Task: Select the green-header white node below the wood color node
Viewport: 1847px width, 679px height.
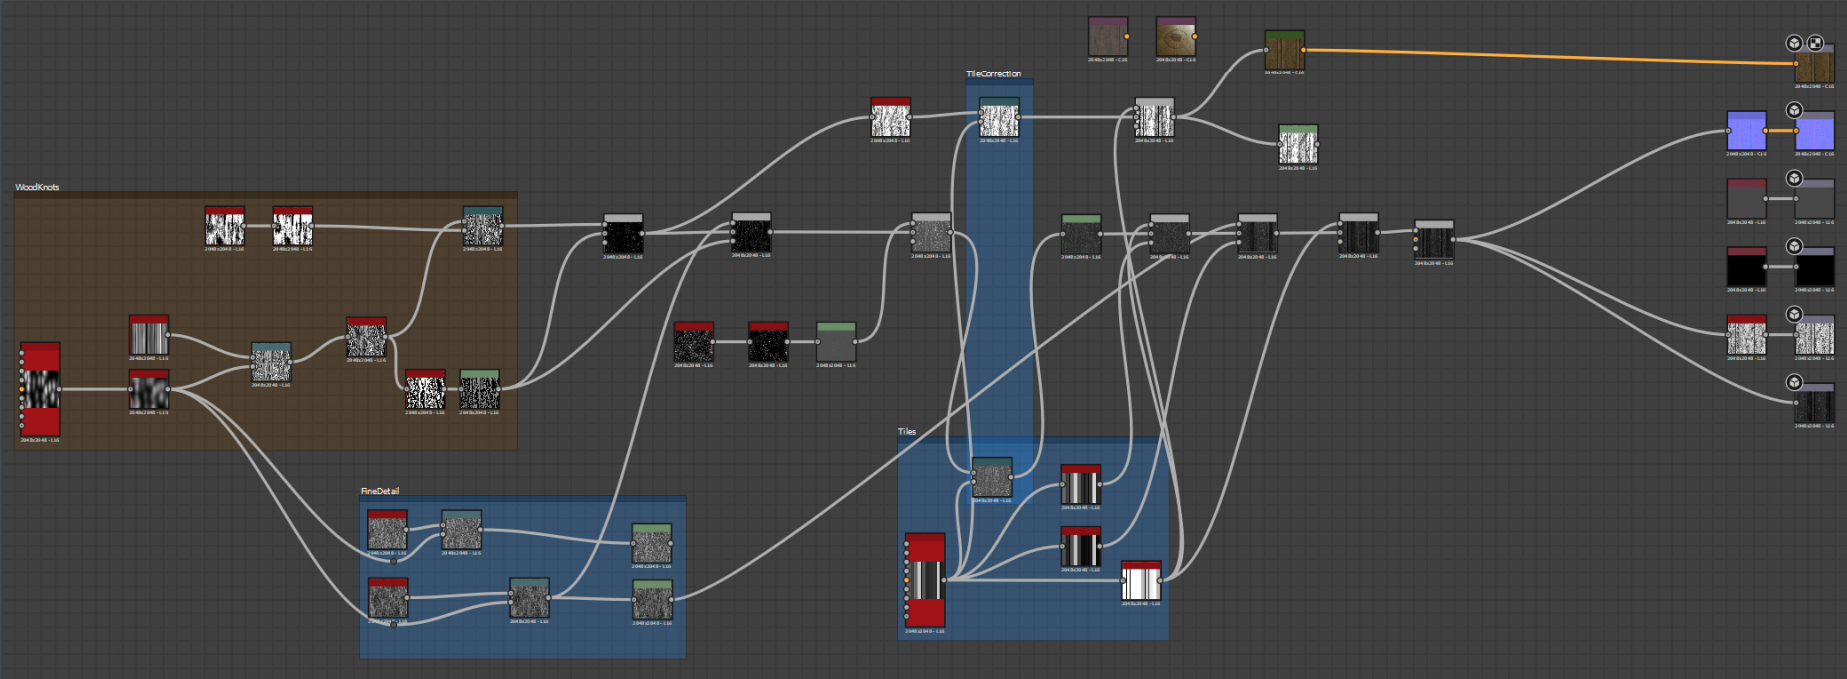Action: click(x=1298, y=144)
